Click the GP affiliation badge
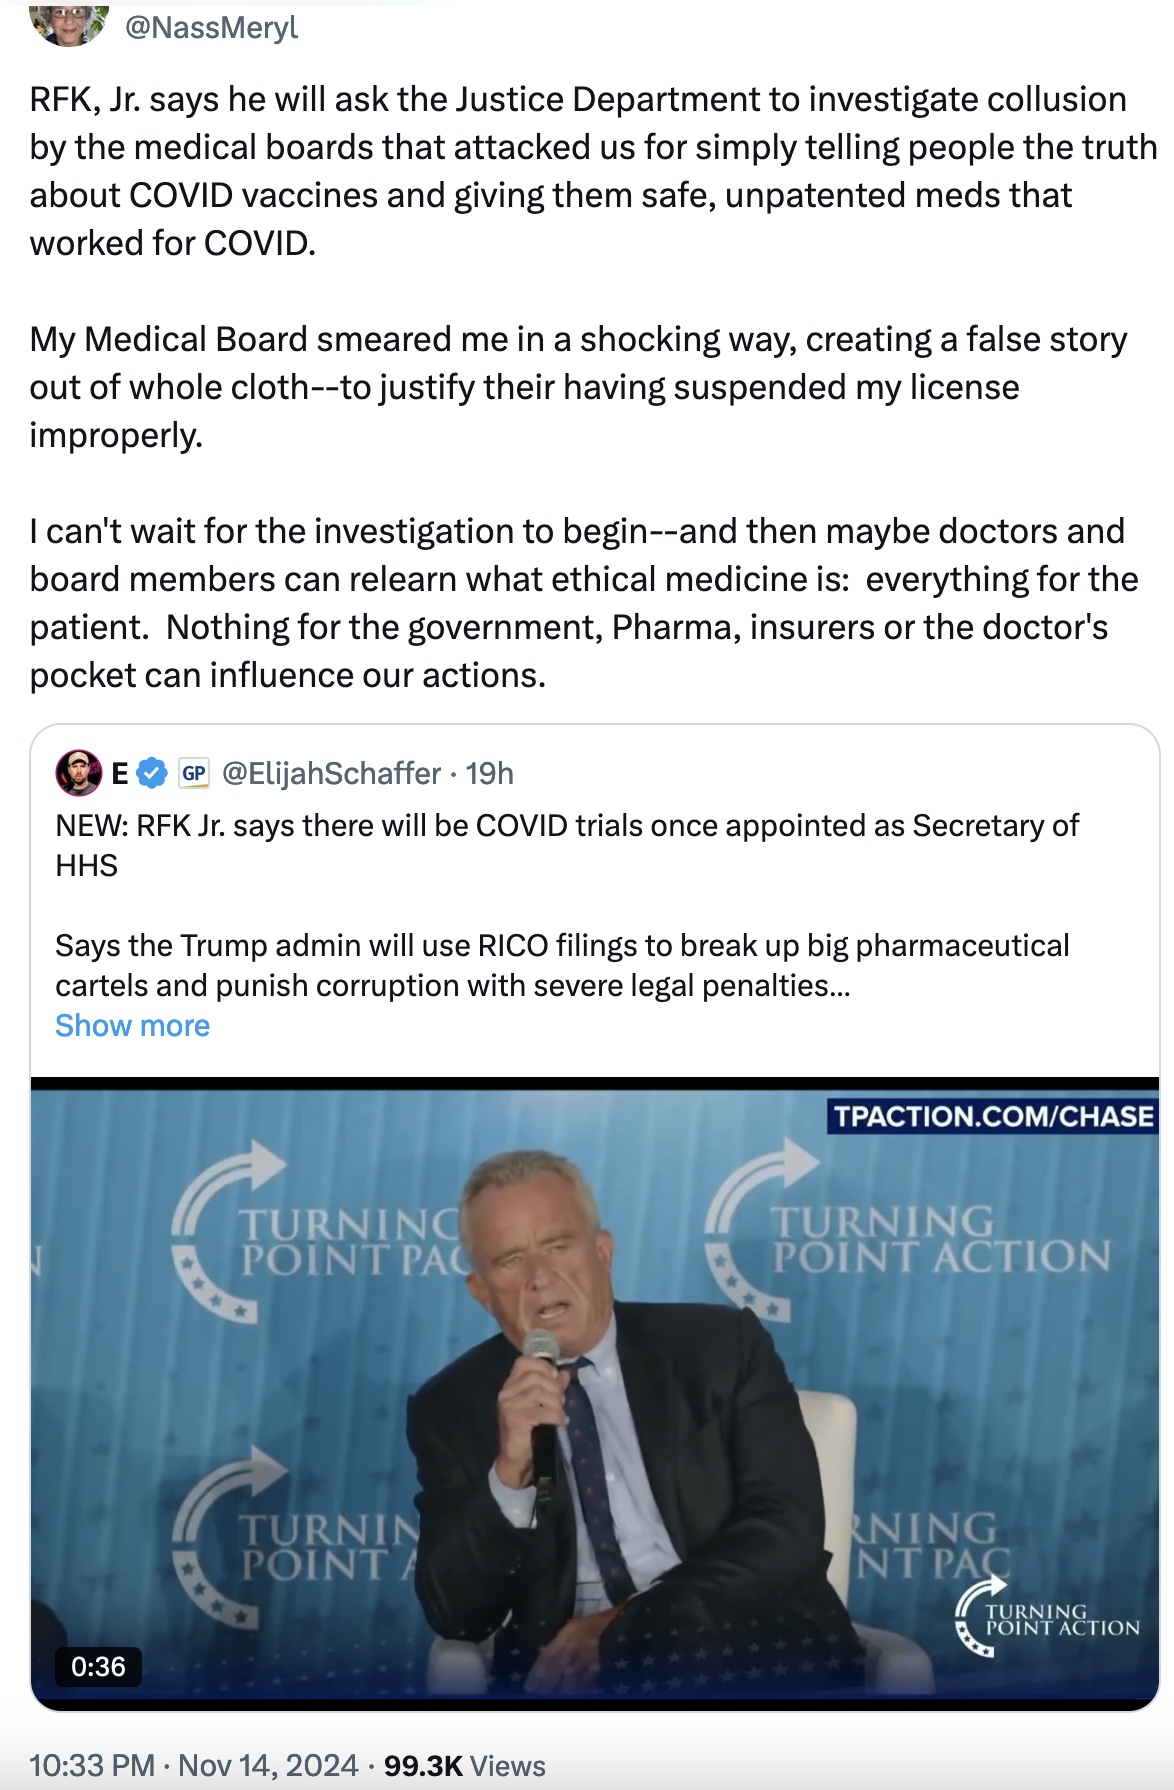Viewport: 1174px width, 1790px height. [x=193, y=773]
